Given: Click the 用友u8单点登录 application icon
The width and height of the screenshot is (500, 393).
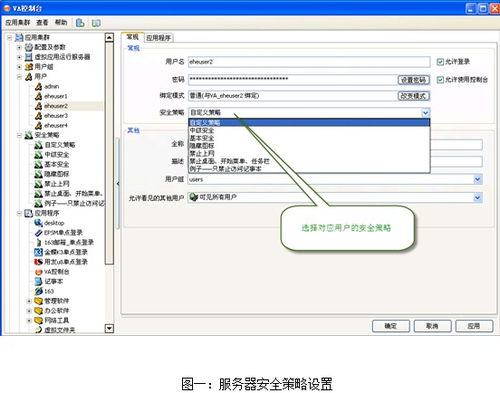Looking at the screenshot, I should pos(39,262).
